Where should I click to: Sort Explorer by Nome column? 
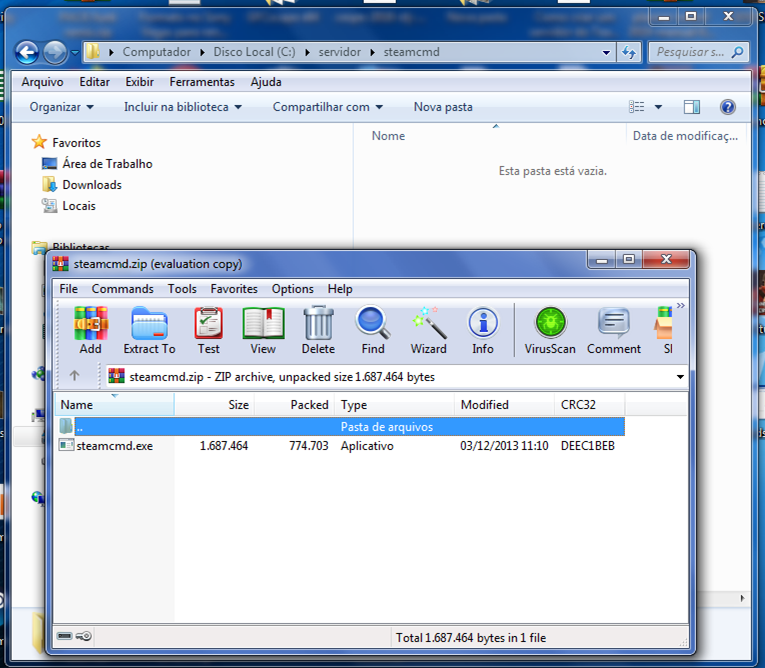pyautogui.click(x=490, y=136)
